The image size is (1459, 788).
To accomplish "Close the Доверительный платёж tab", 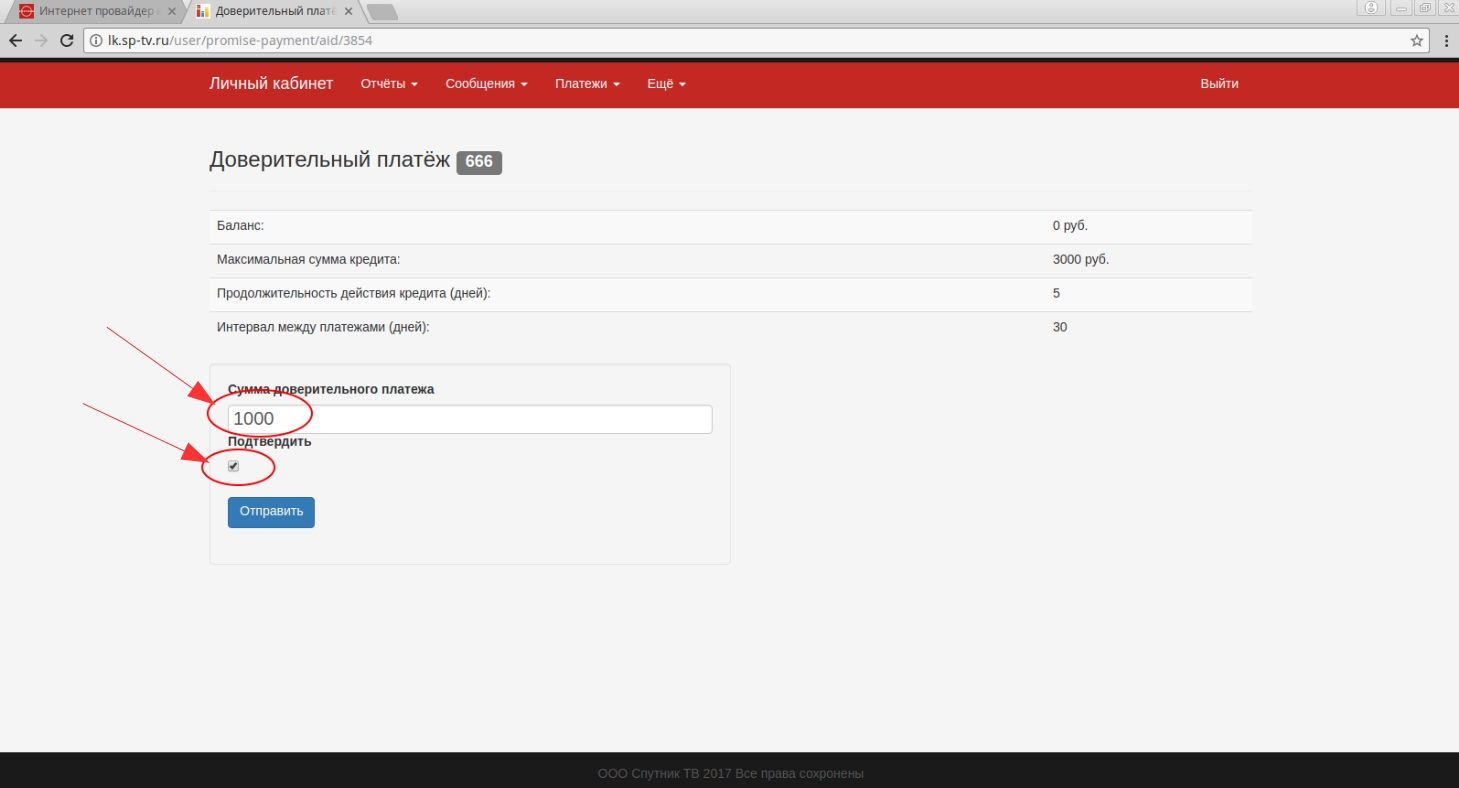I will click(350, 11).
